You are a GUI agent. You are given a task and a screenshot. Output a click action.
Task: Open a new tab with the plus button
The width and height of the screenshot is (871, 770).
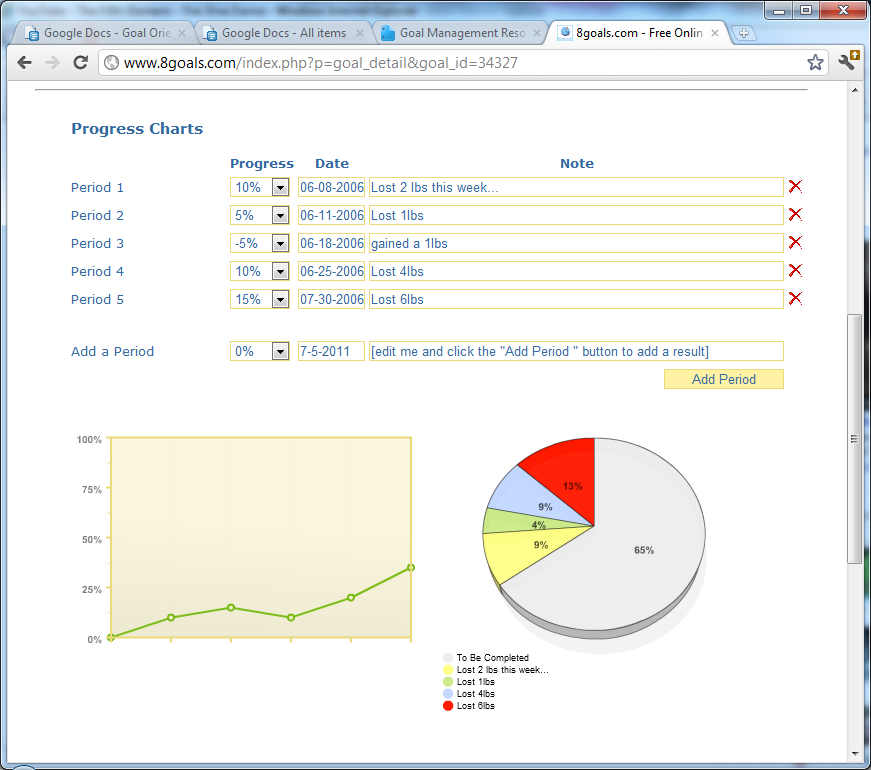click(x=744, y=33)
